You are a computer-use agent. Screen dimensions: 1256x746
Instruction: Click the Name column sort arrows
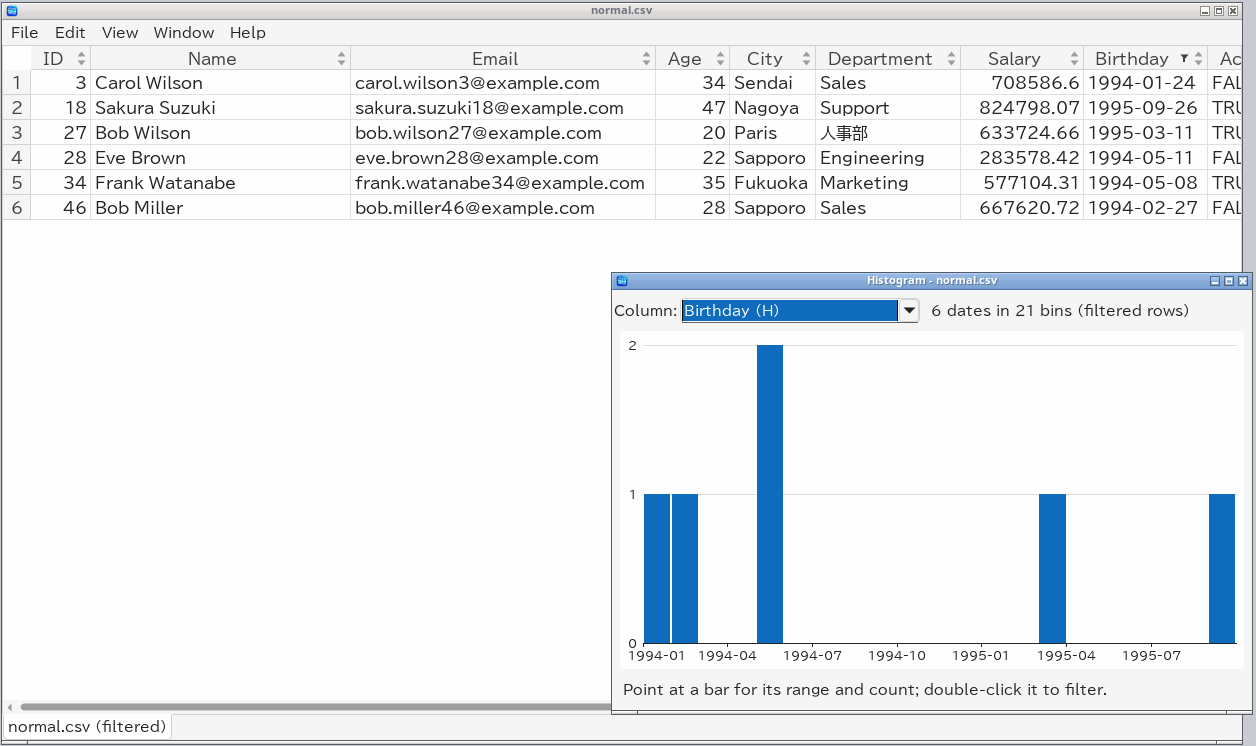342,59
